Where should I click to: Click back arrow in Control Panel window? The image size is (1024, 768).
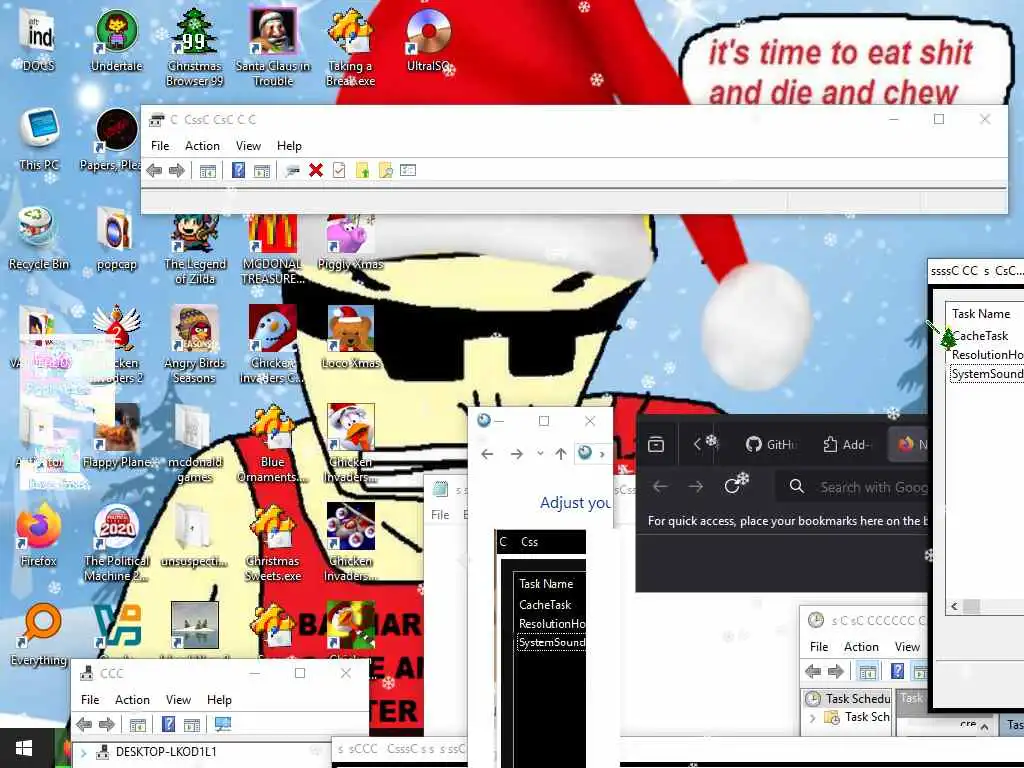487,453
